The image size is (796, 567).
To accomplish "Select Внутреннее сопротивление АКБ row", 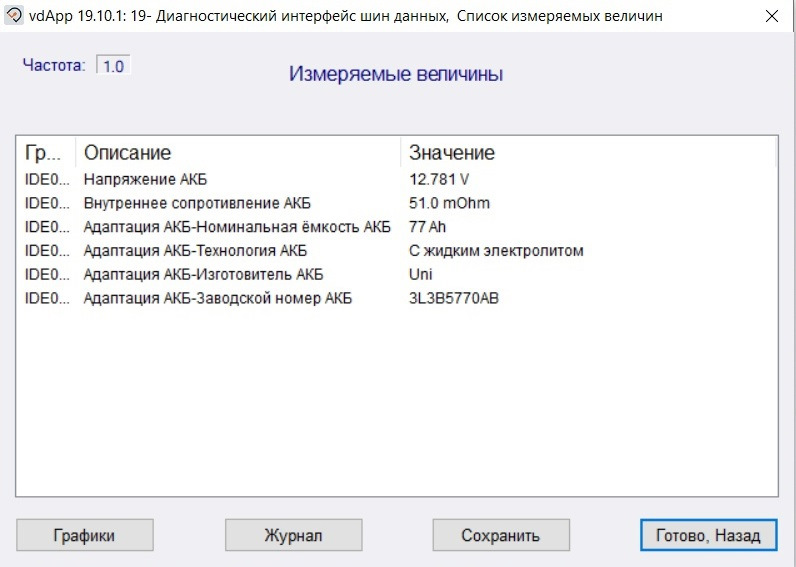I will 396,203.
